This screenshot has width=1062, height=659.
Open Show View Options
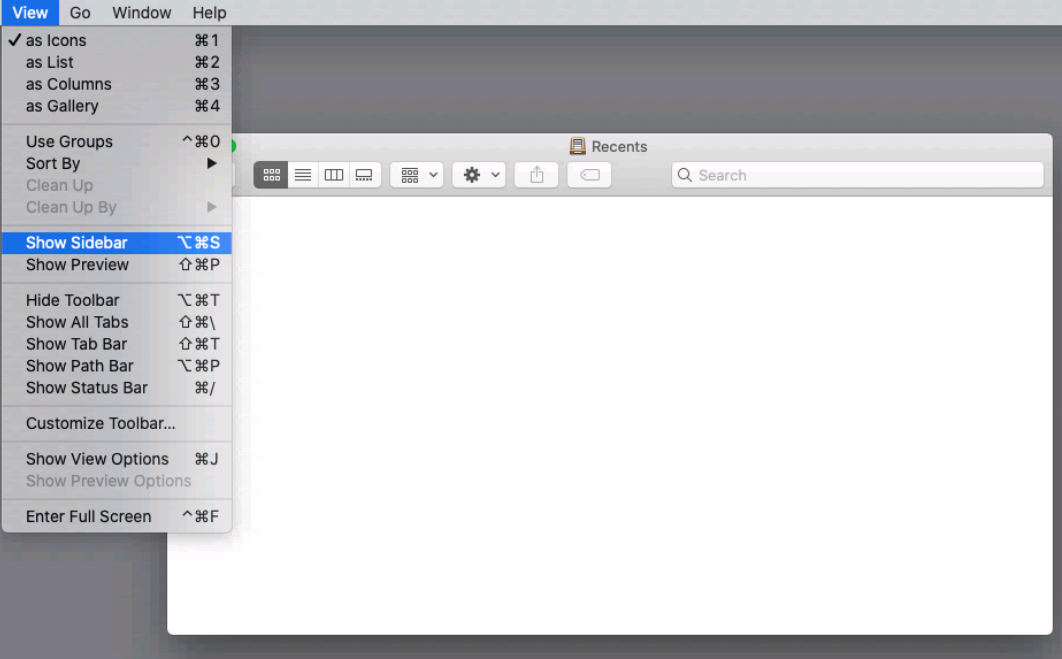click(x=116, y=459)
